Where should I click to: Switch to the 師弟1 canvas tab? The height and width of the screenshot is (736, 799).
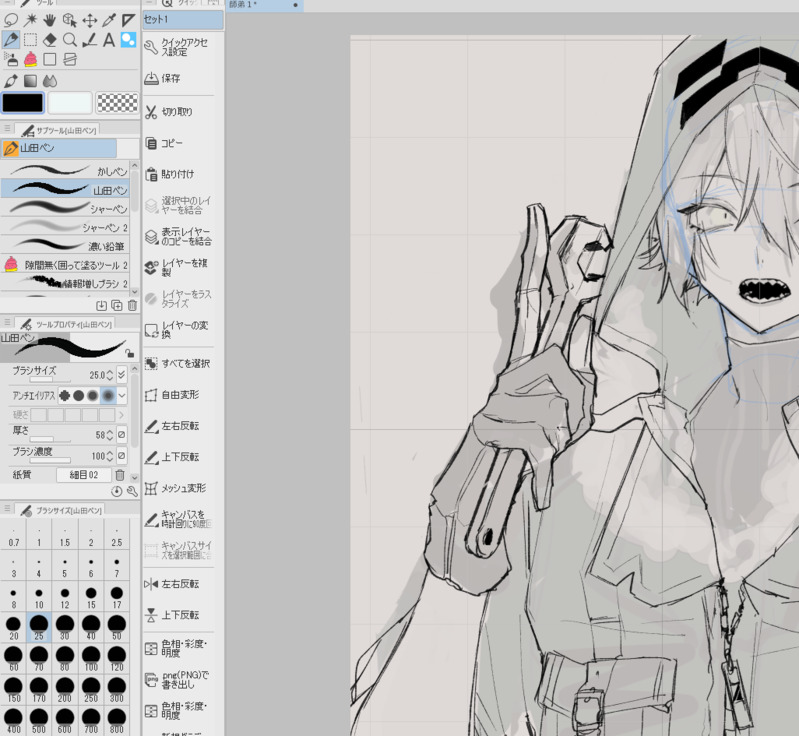264,5
